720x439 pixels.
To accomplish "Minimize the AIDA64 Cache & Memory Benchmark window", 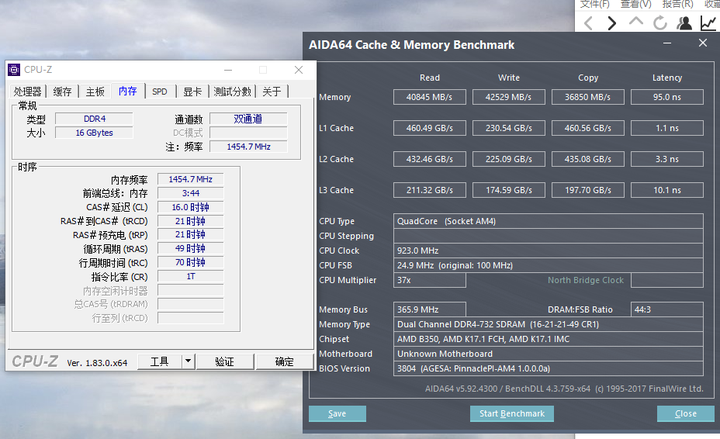I will click(667, 43).
